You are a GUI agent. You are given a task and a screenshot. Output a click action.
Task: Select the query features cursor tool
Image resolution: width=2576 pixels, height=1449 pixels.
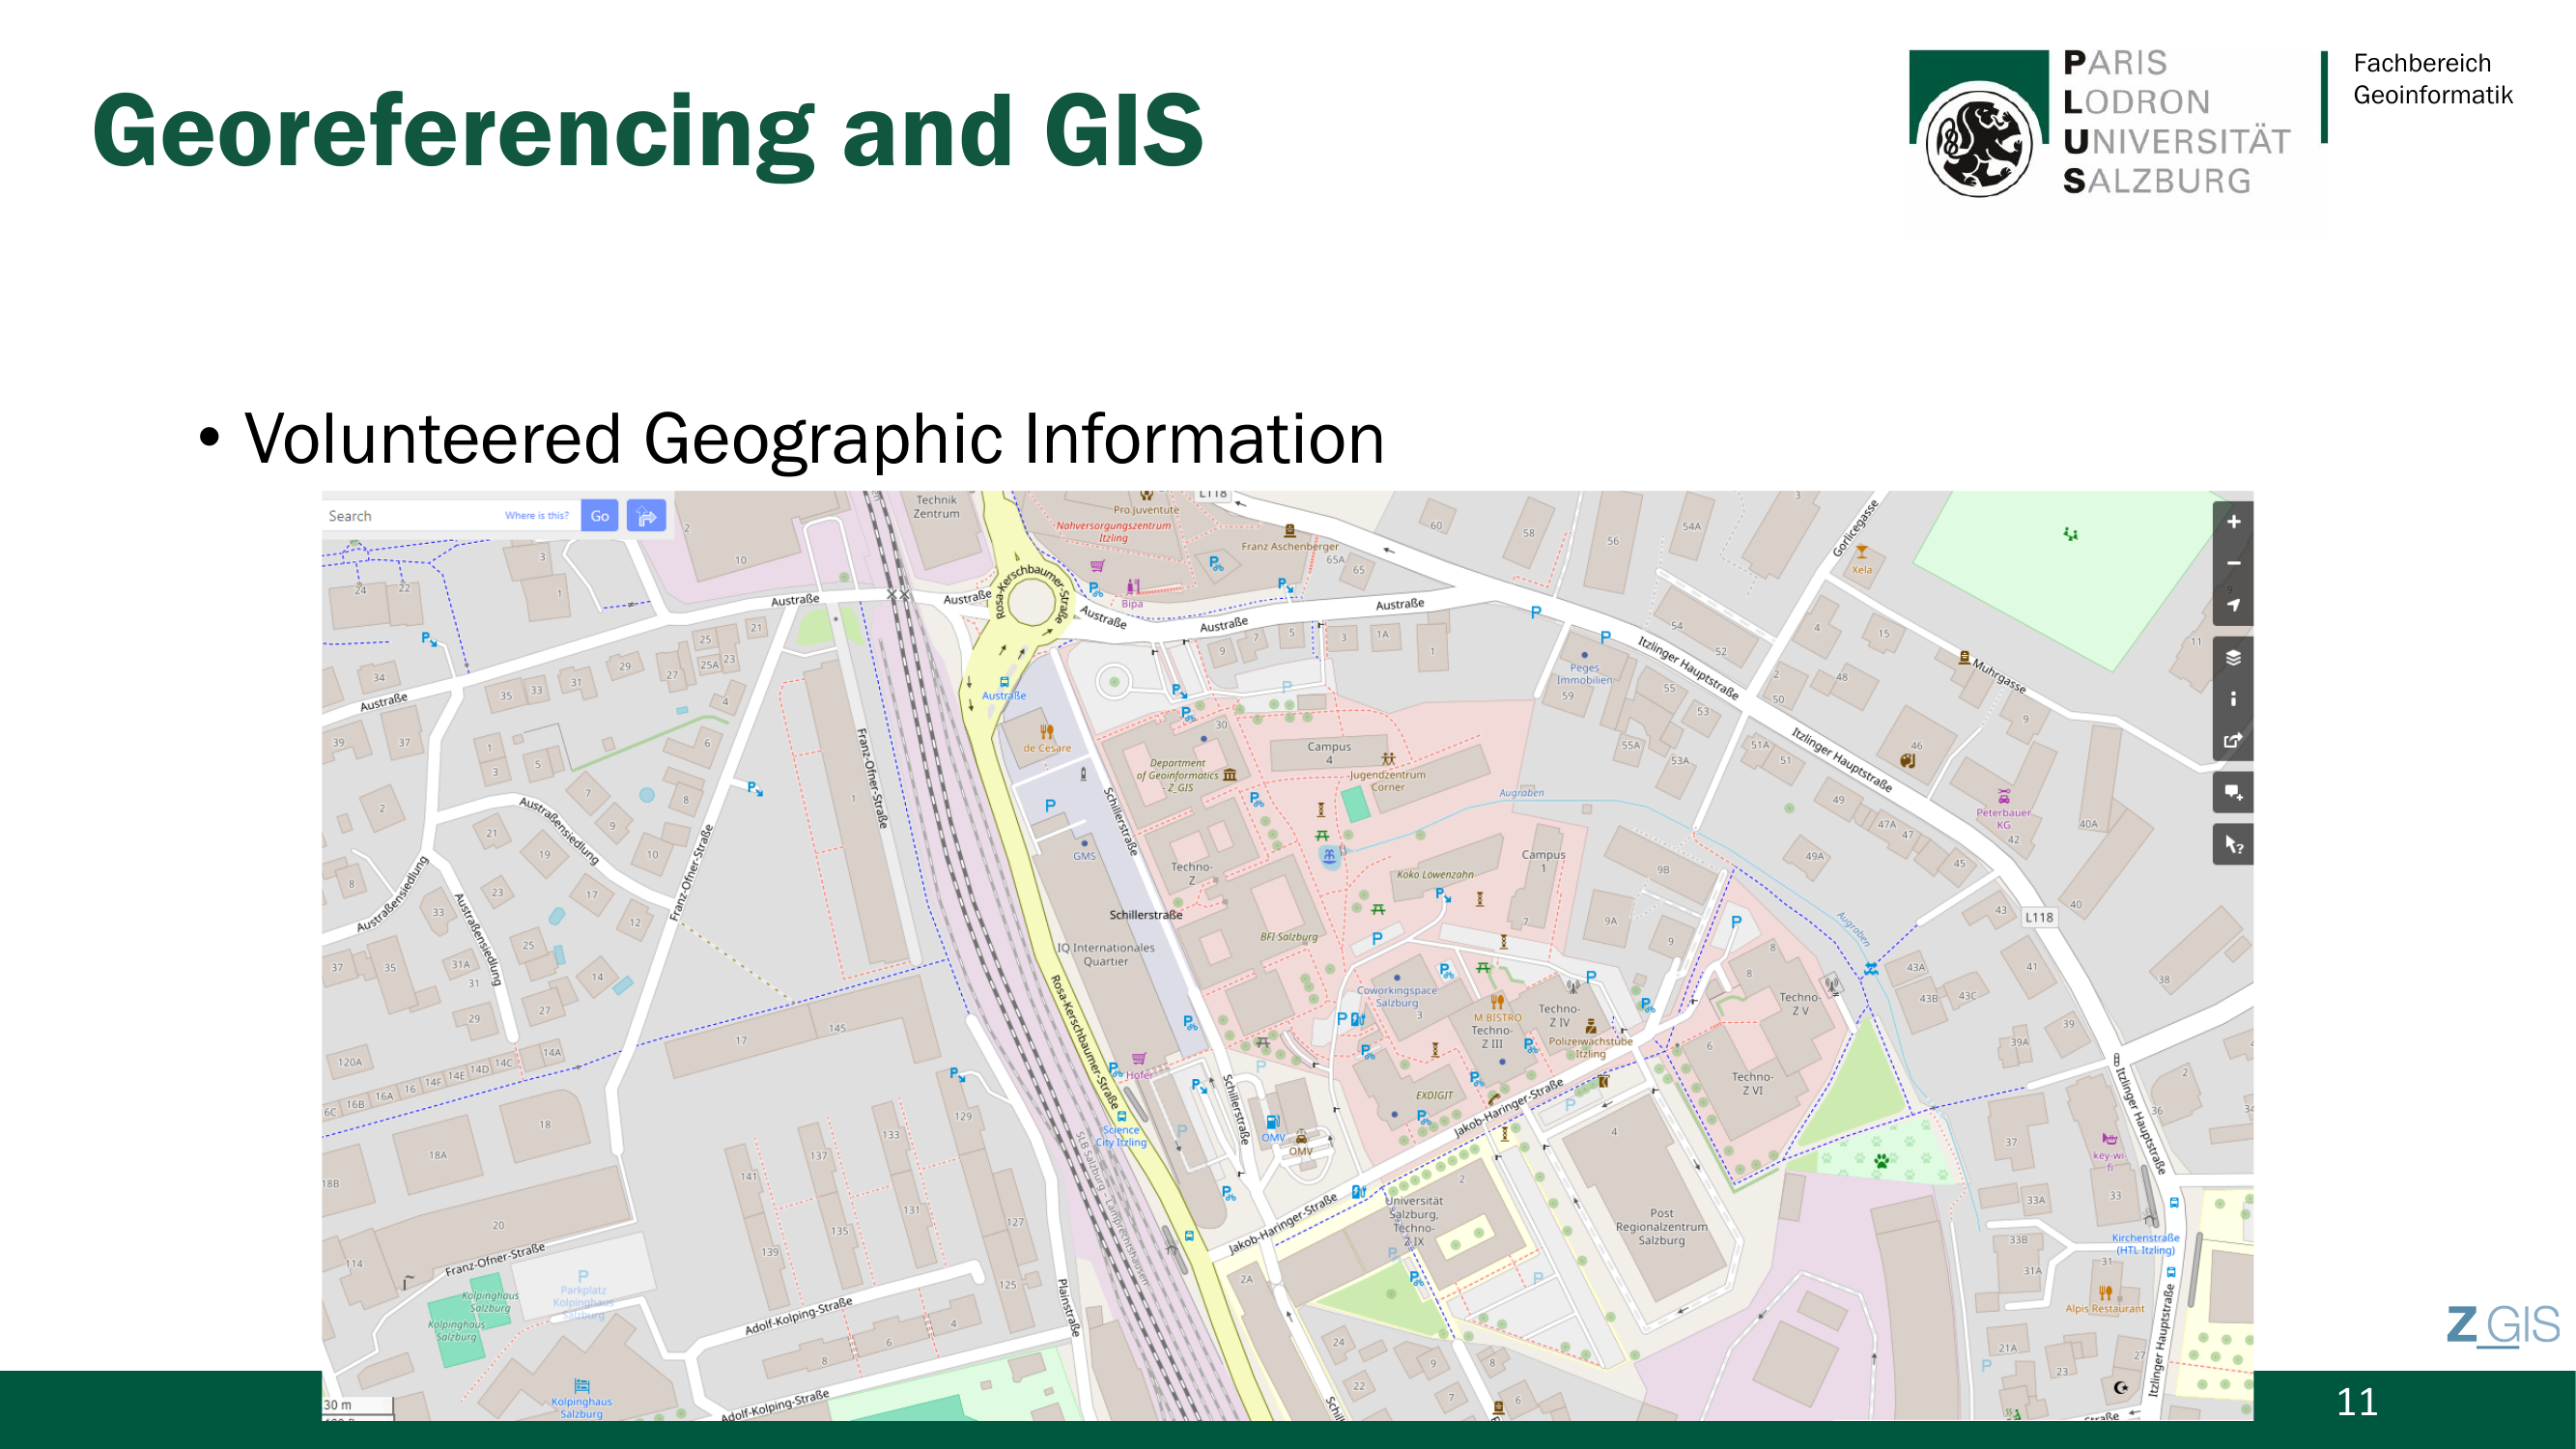[2233, 845]
